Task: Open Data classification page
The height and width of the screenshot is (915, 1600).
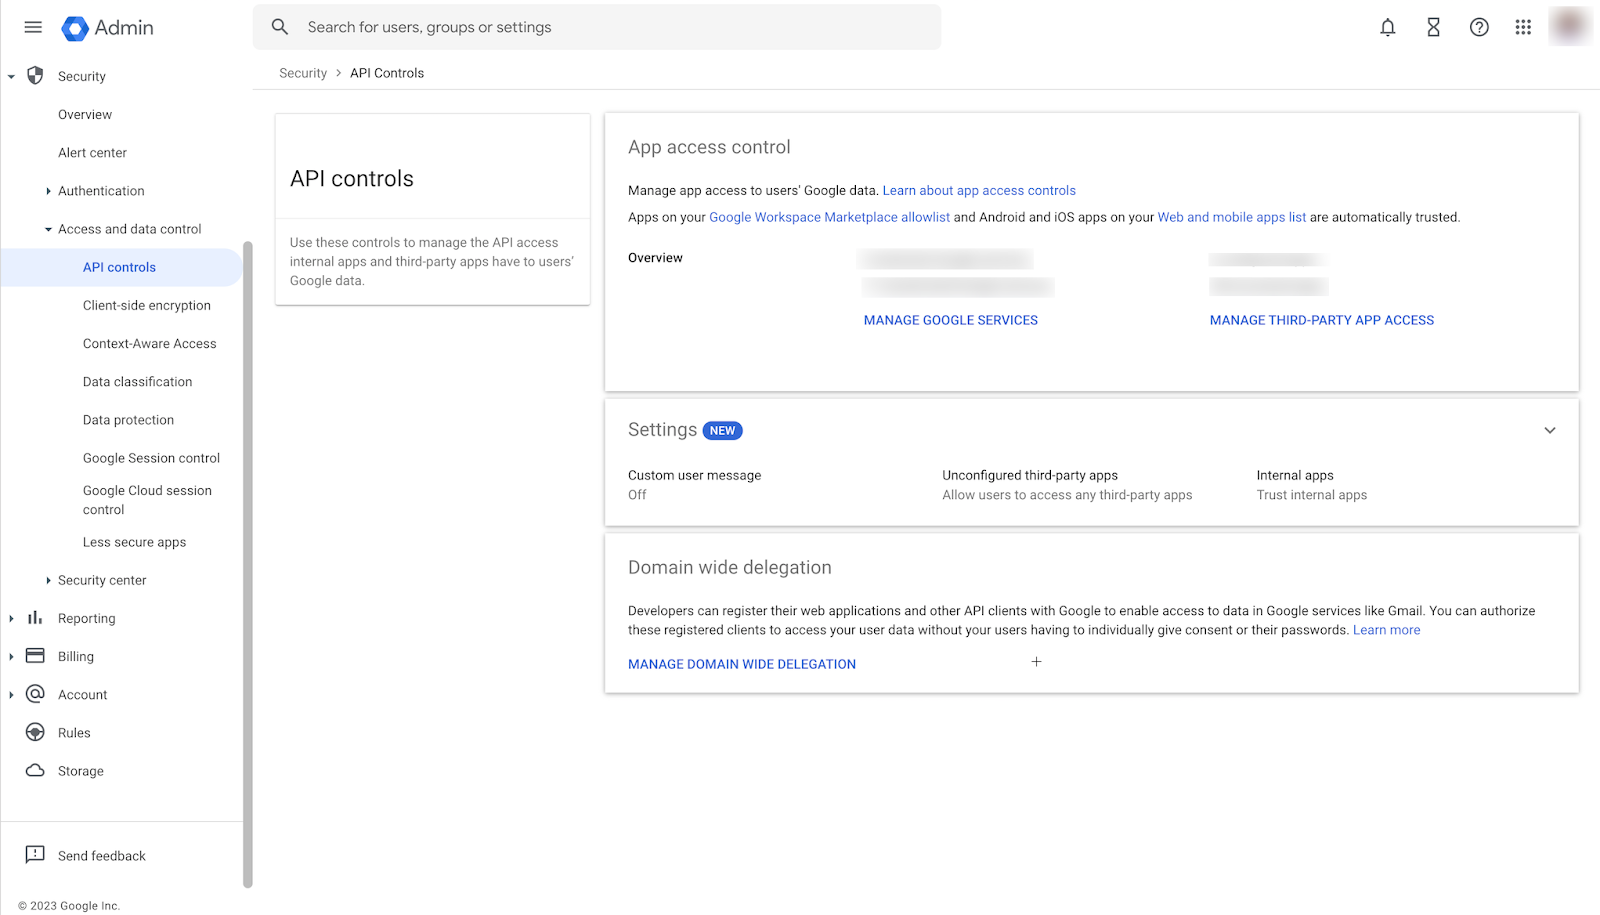Action: point(138,382)
